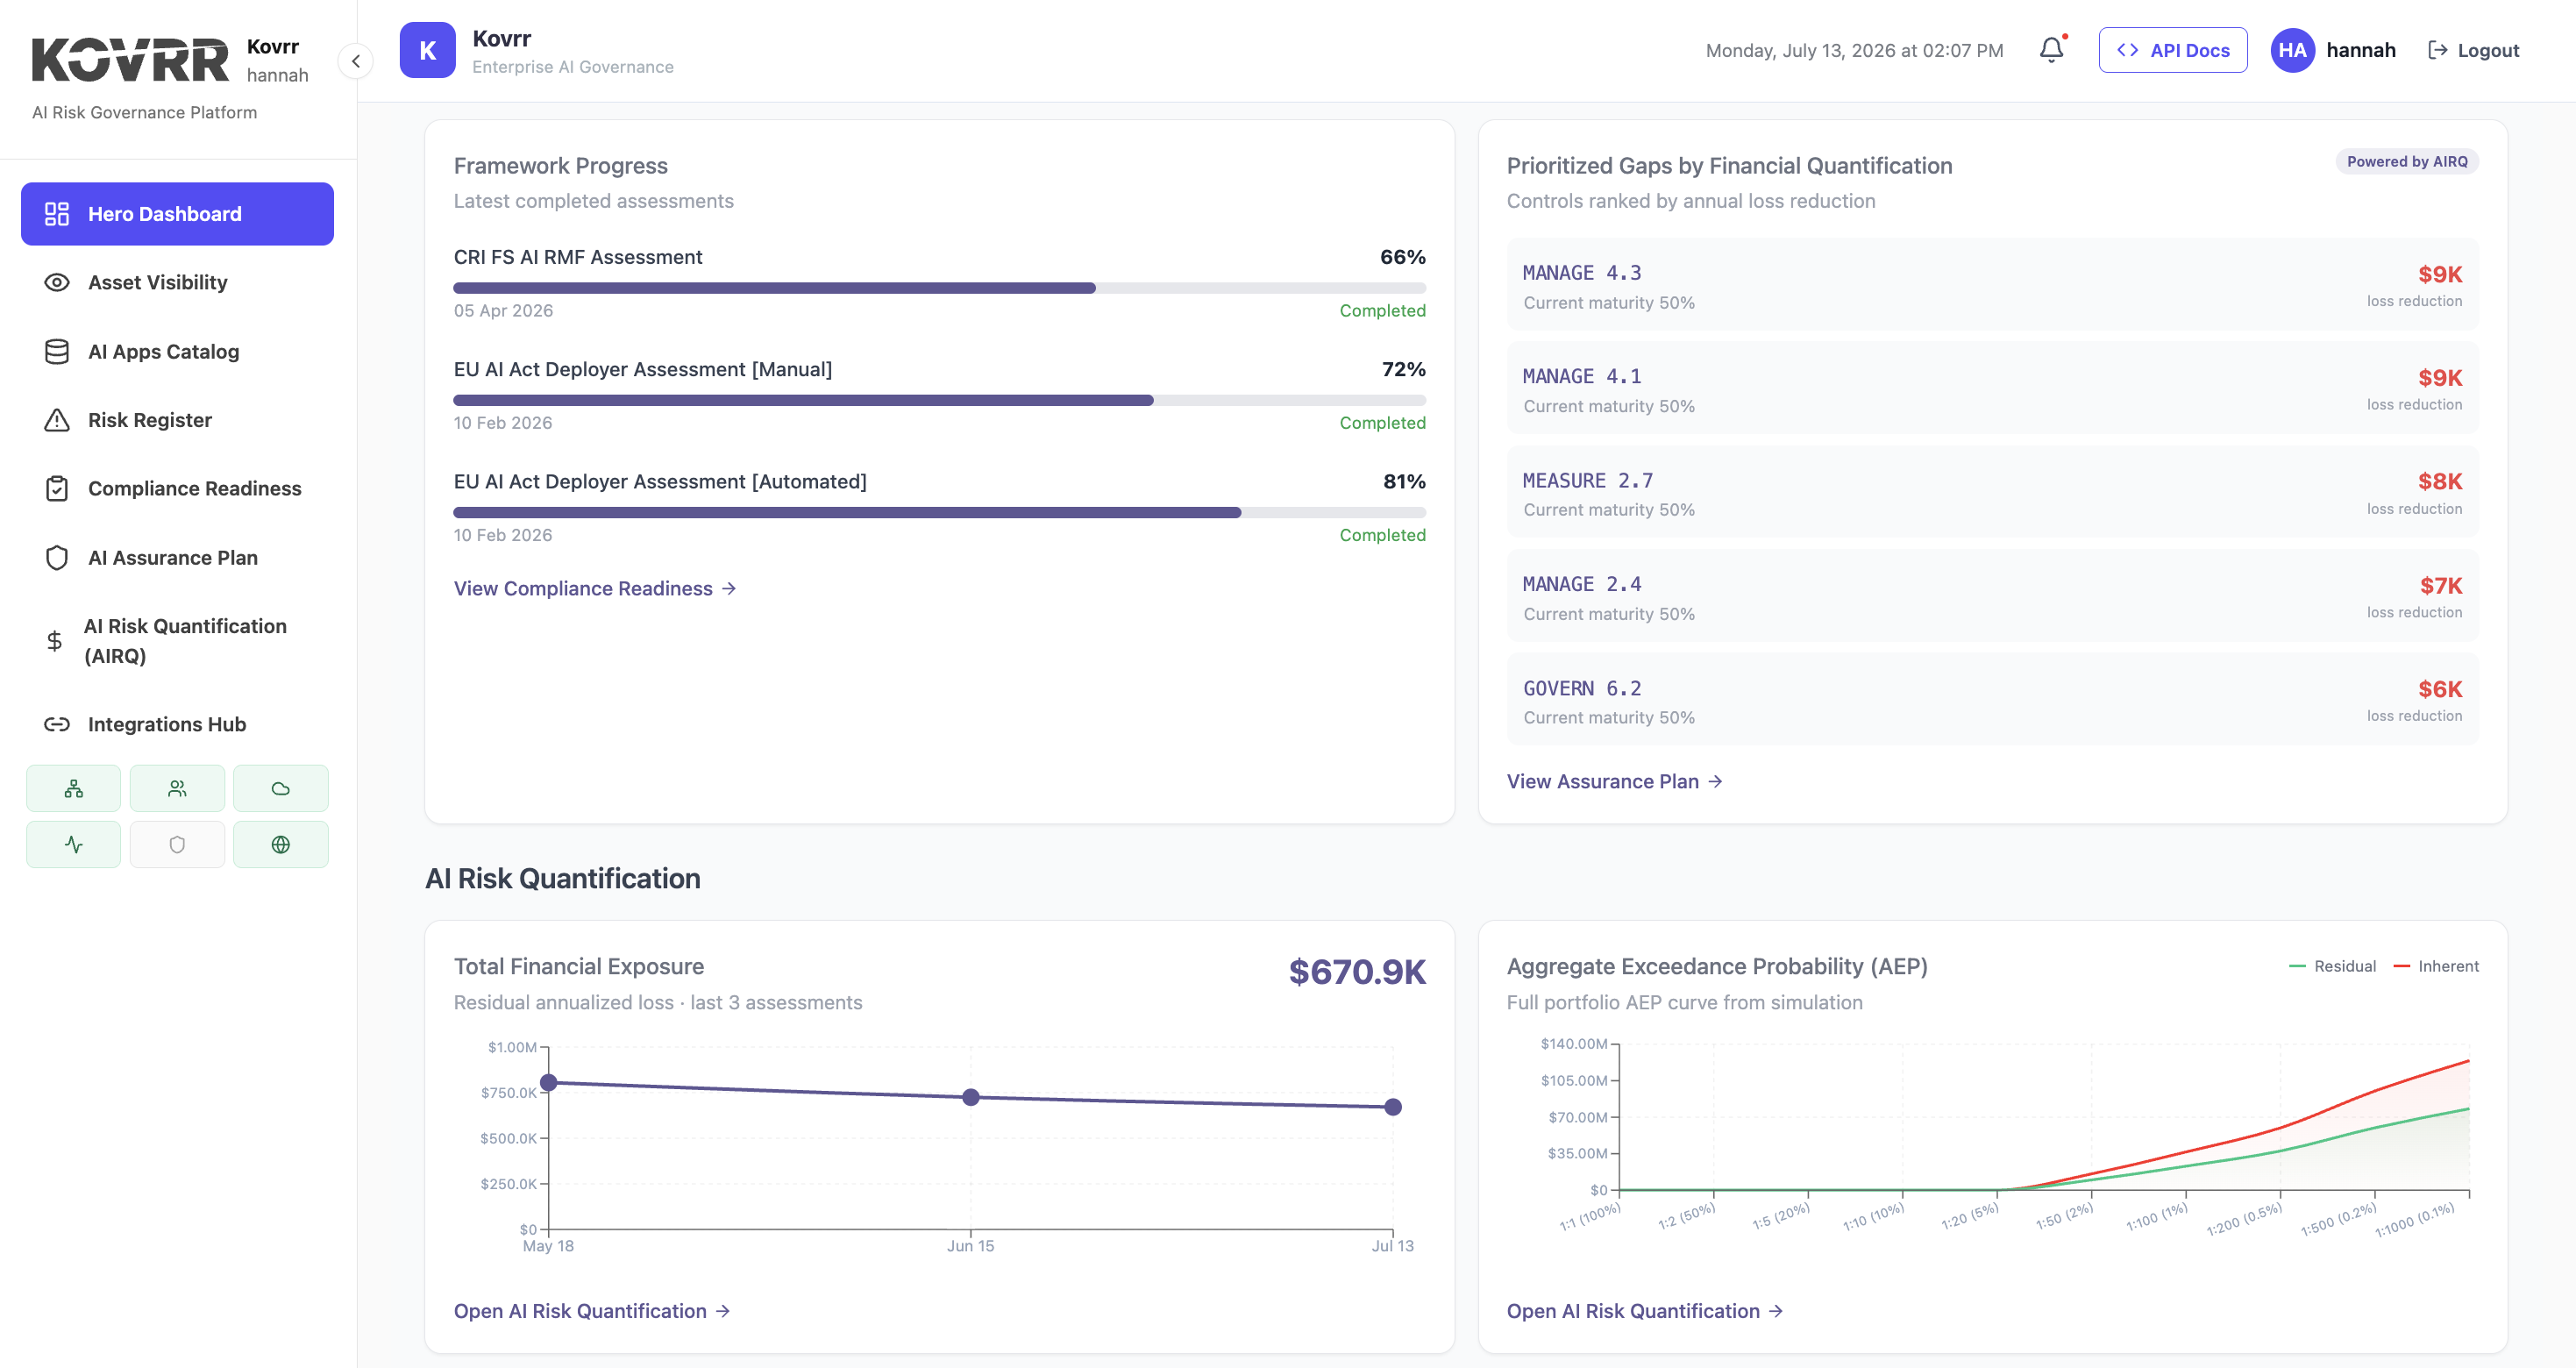The height and width of the screenshot is (1368, 2576).
Task: Click the 81% completion value
Action: coord(1405,481)
